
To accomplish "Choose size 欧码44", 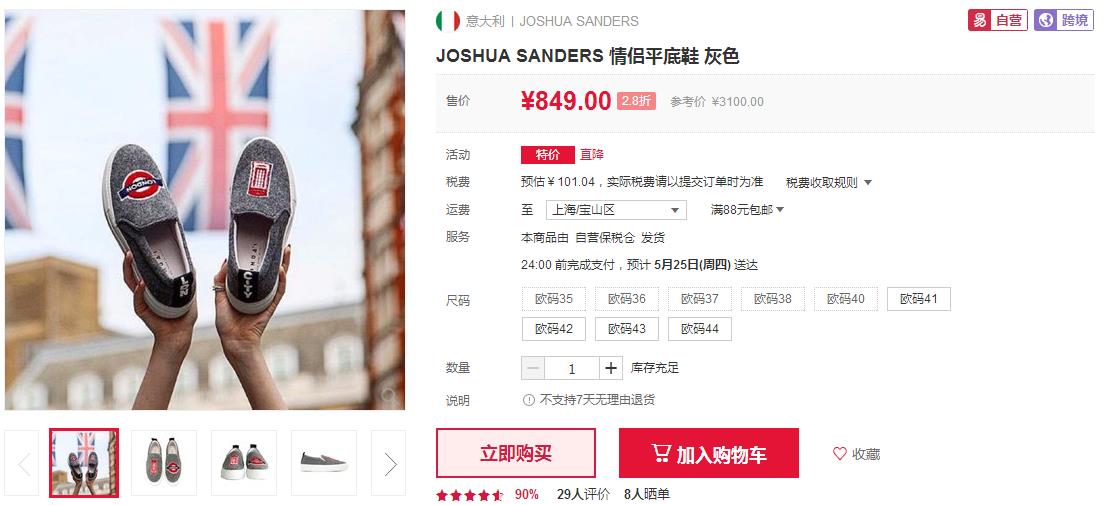I will pyautogui.click(x=700, y=329).
